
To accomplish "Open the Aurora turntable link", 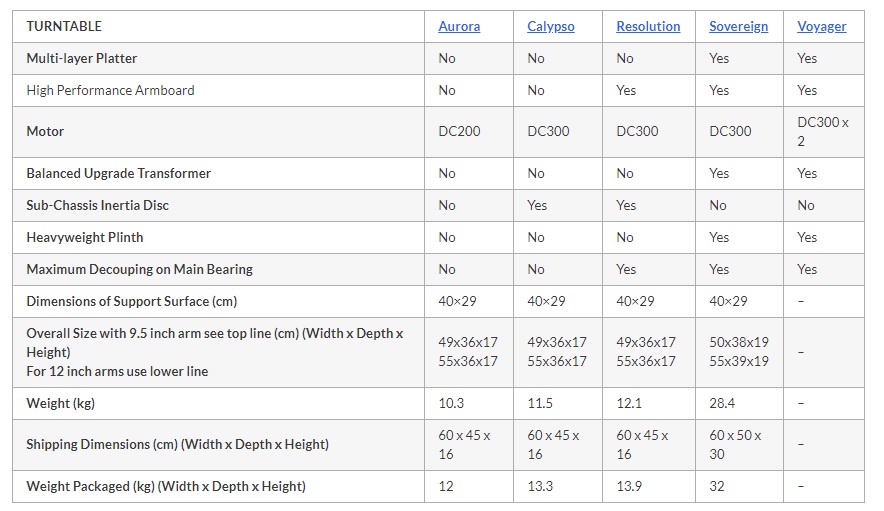I will click(459, 27).
